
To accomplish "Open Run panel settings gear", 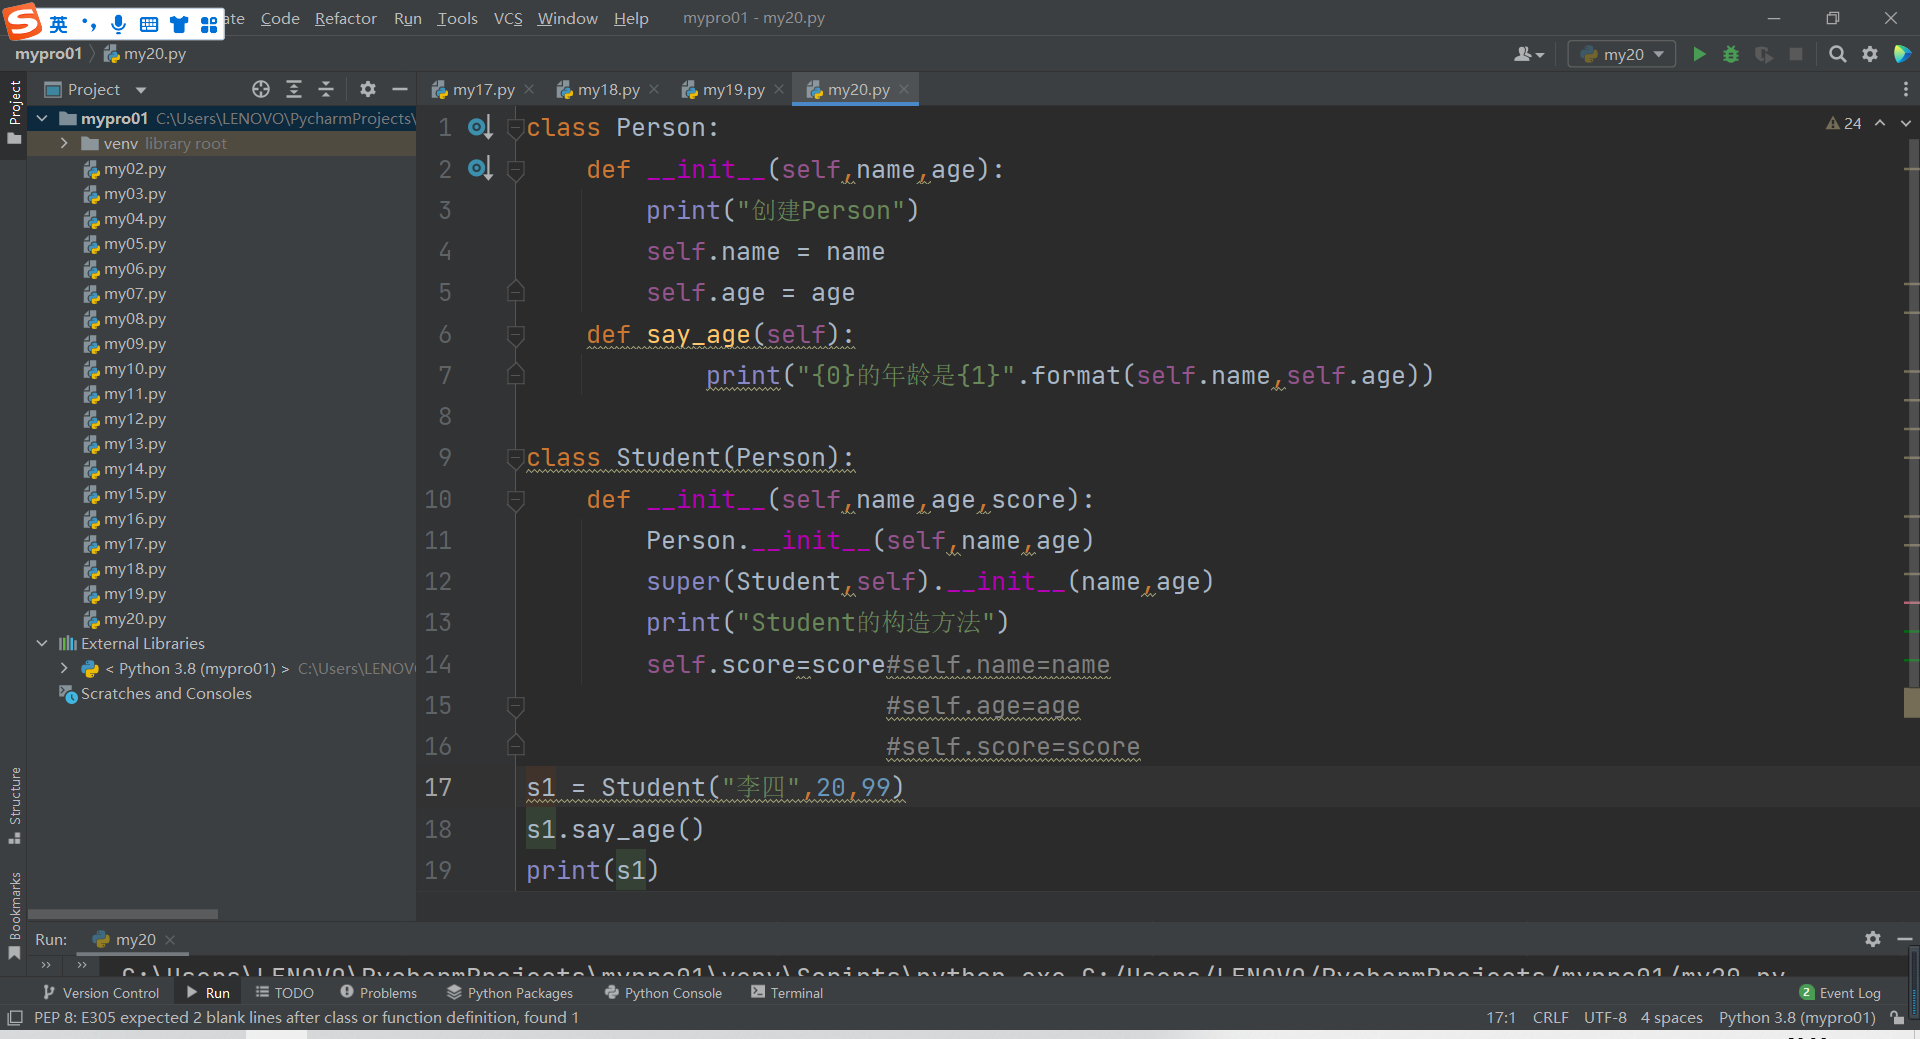I will [1873, 939].
